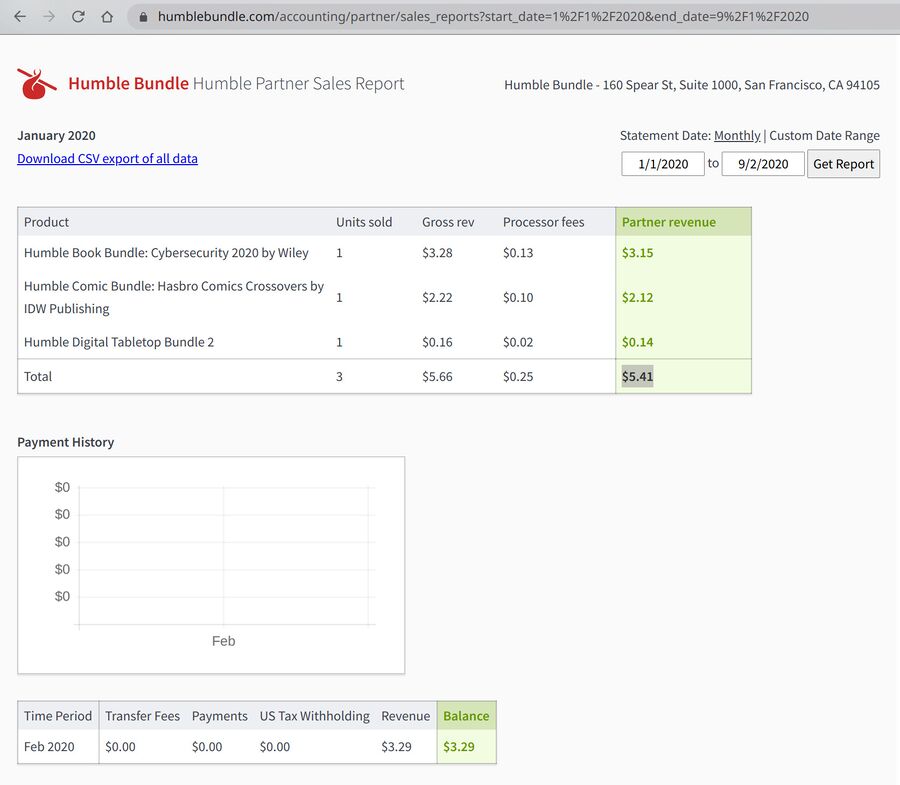Click the $3.28 gross revenue value
This screenshot has width=900, height=785.
(x=437, y=252)
